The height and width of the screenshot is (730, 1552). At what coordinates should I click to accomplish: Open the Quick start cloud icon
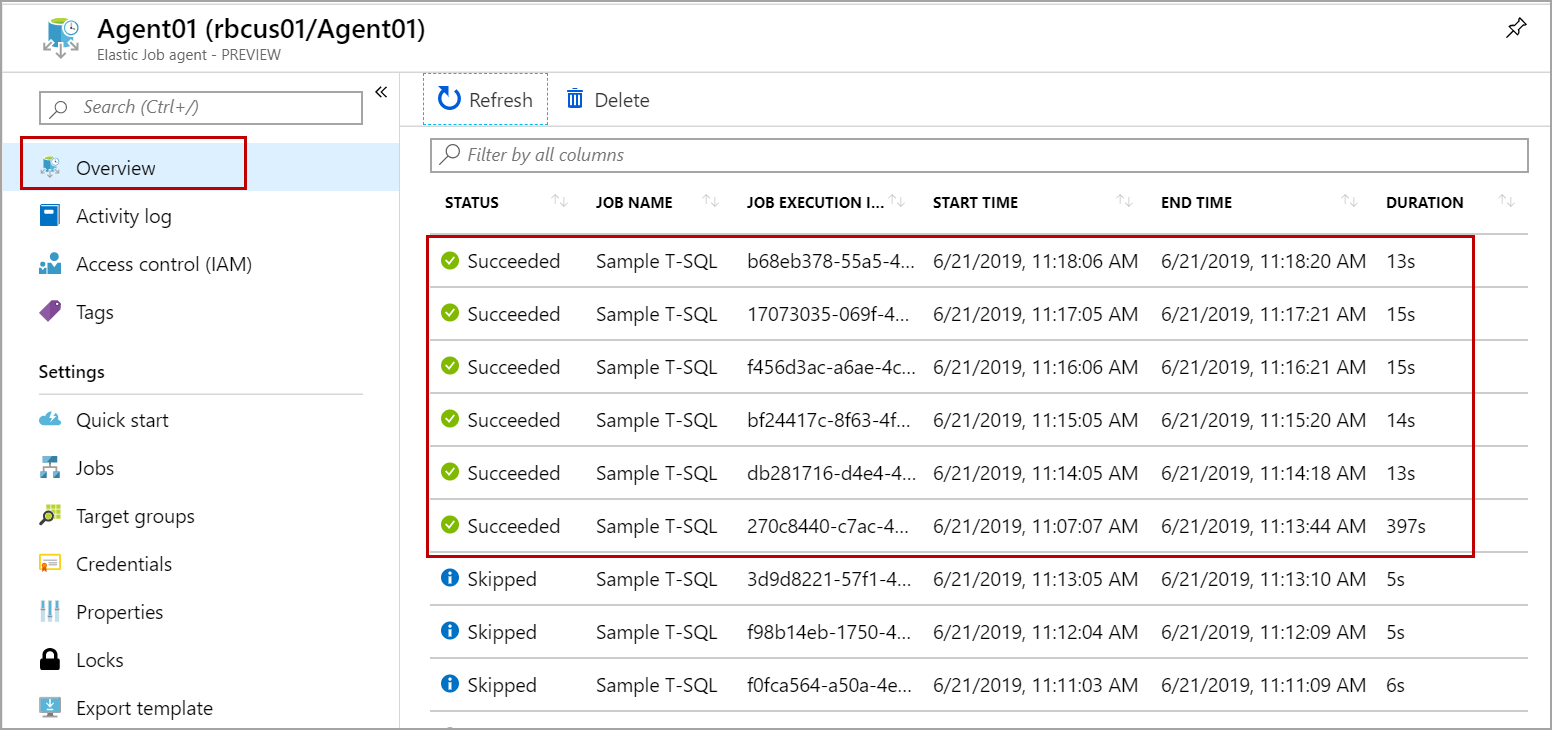[x=50, y=420]
